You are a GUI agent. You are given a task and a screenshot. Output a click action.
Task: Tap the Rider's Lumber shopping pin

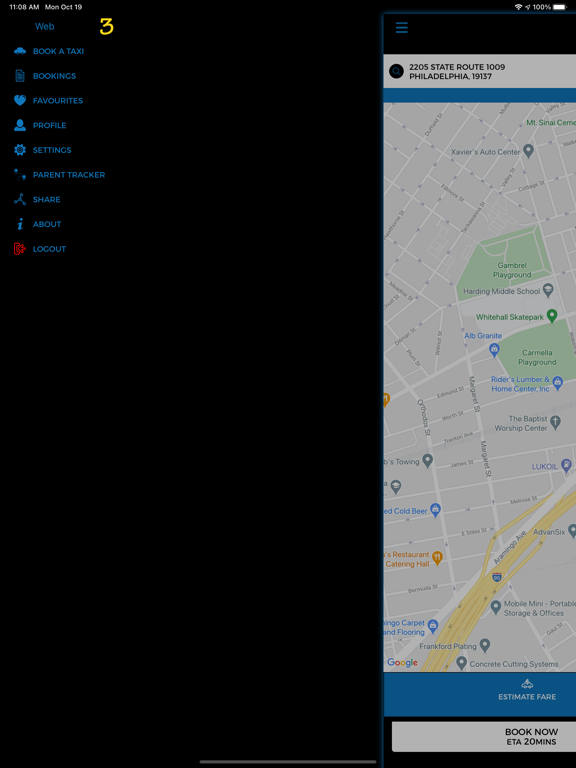click(x=557, y=382)
